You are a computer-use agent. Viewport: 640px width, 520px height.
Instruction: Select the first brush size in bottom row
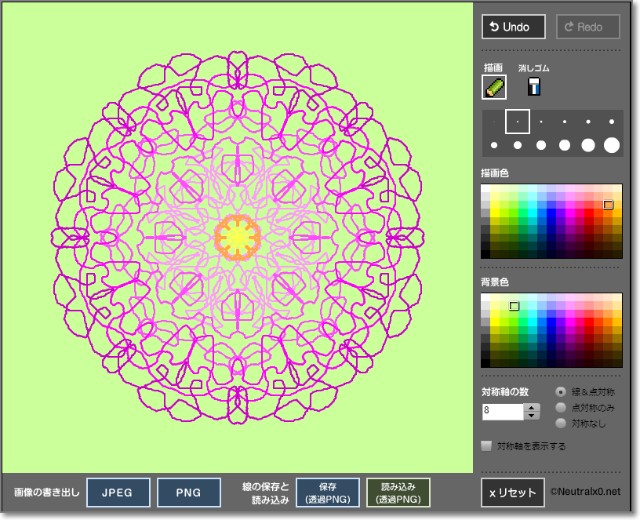[494, 146]
